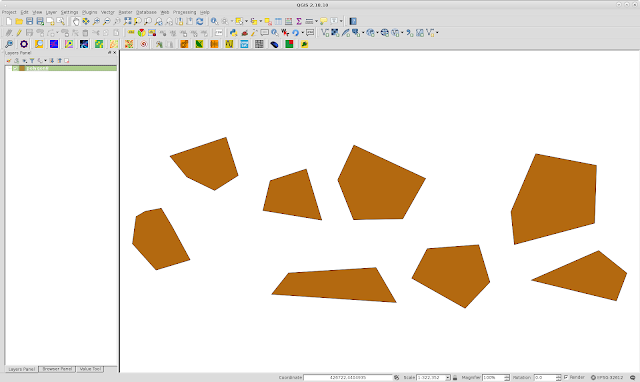Zoom to full extent with the arrows icon
The height and width of the screenshot is (382, 640).
tap(127, 21)
